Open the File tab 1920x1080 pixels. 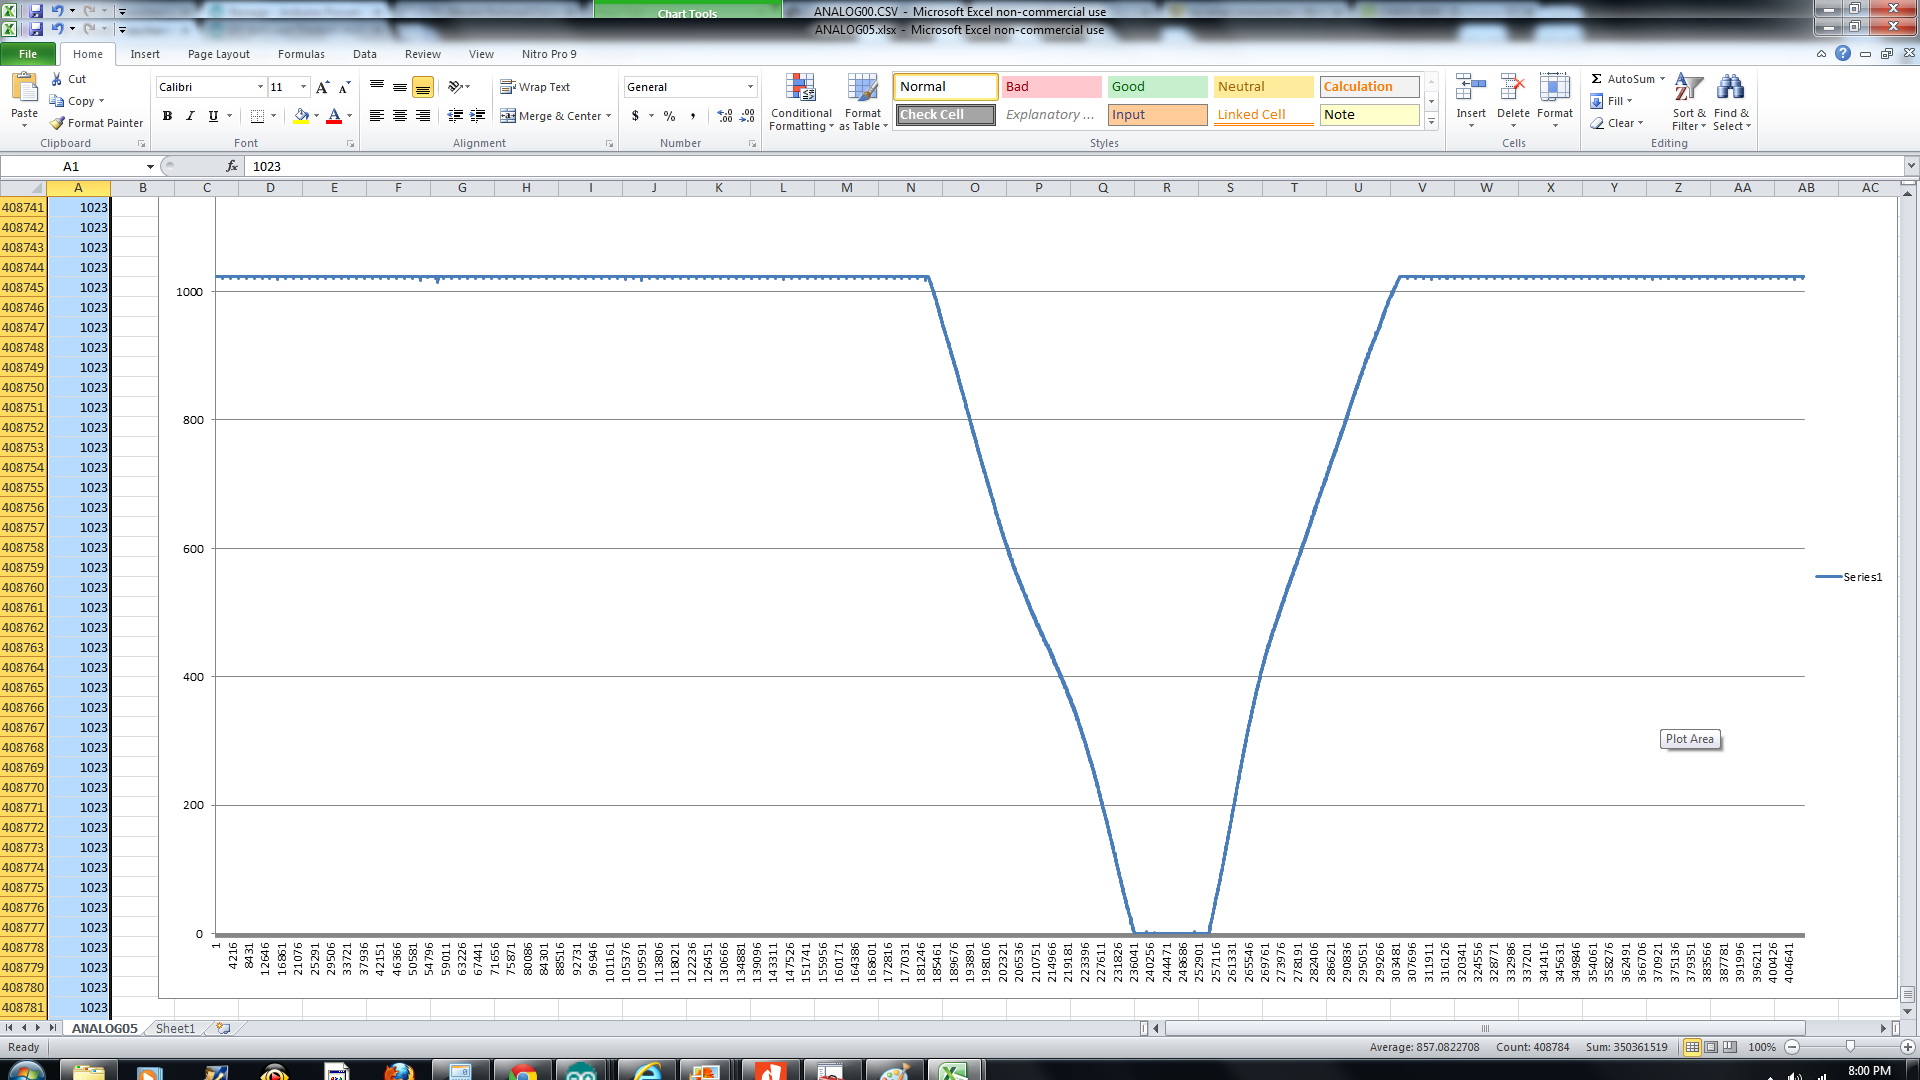click(28, 54)
